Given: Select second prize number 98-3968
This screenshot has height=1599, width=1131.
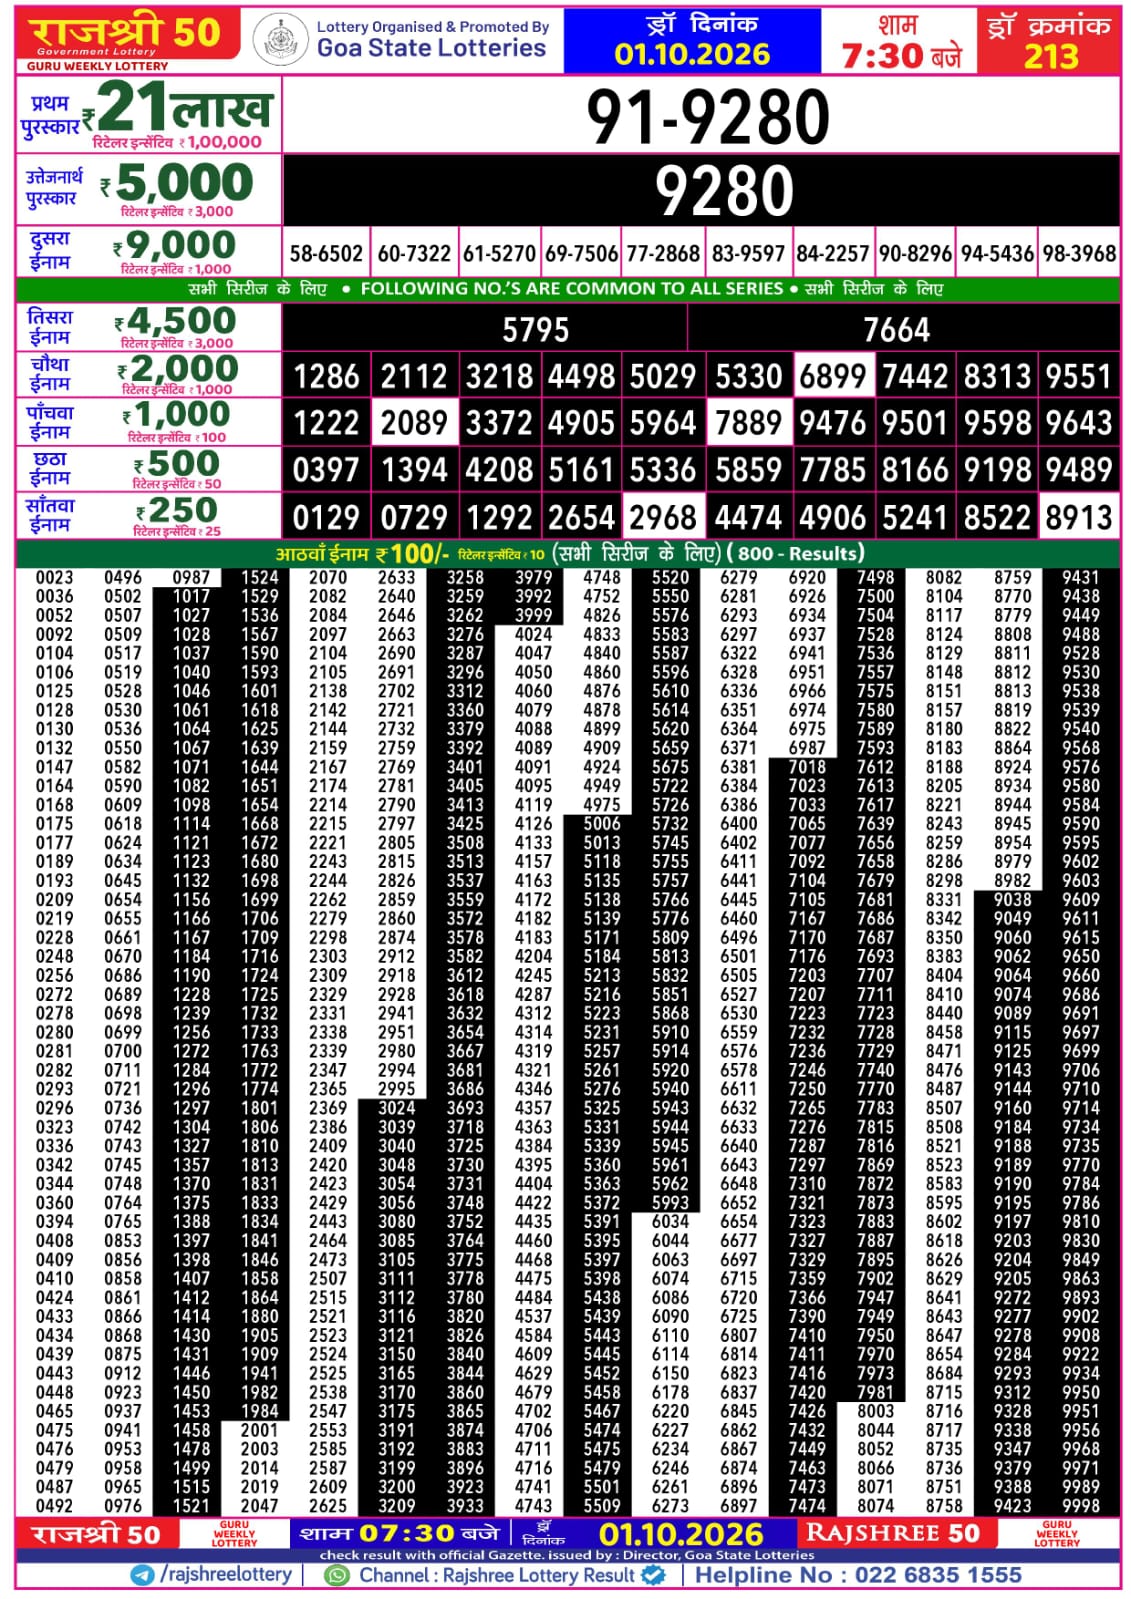Looking at the screenshot, I should pyautogui.click(x=1079, y=254).
